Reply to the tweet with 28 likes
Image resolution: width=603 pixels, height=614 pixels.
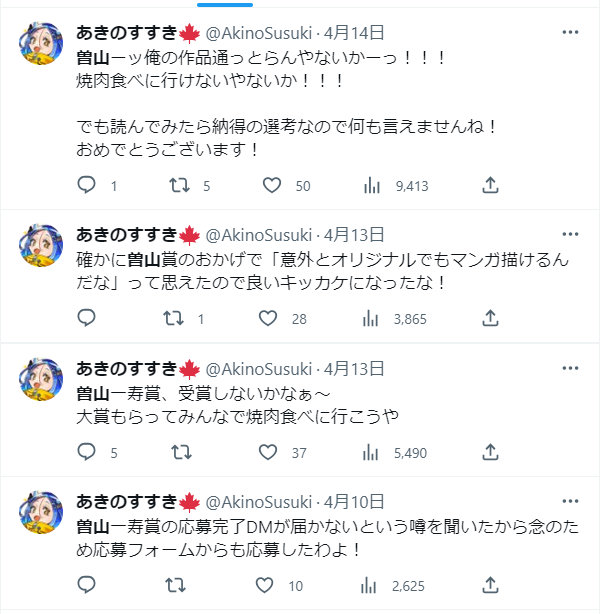point(87,318)
